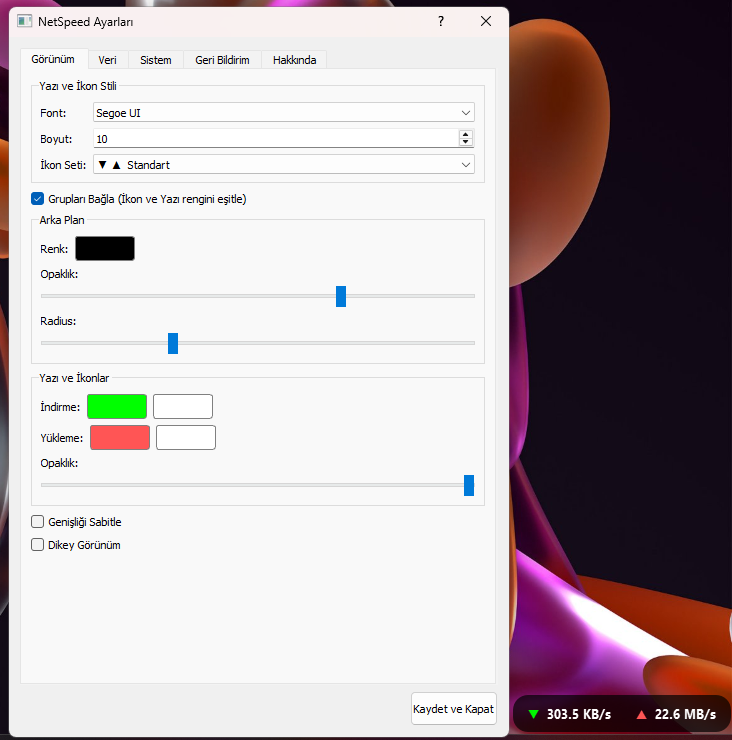Viewport: 732px width, 740px height.
Task: Open the Geri Bildirim tab
Action: coord(222,60)
